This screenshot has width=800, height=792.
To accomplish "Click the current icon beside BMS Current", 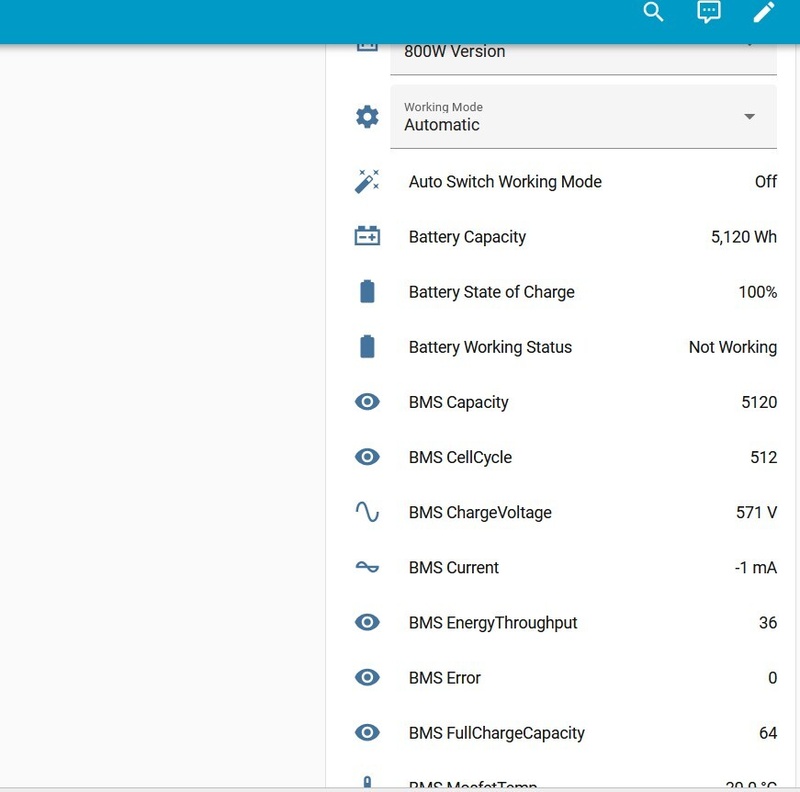I will coord(367,567).
